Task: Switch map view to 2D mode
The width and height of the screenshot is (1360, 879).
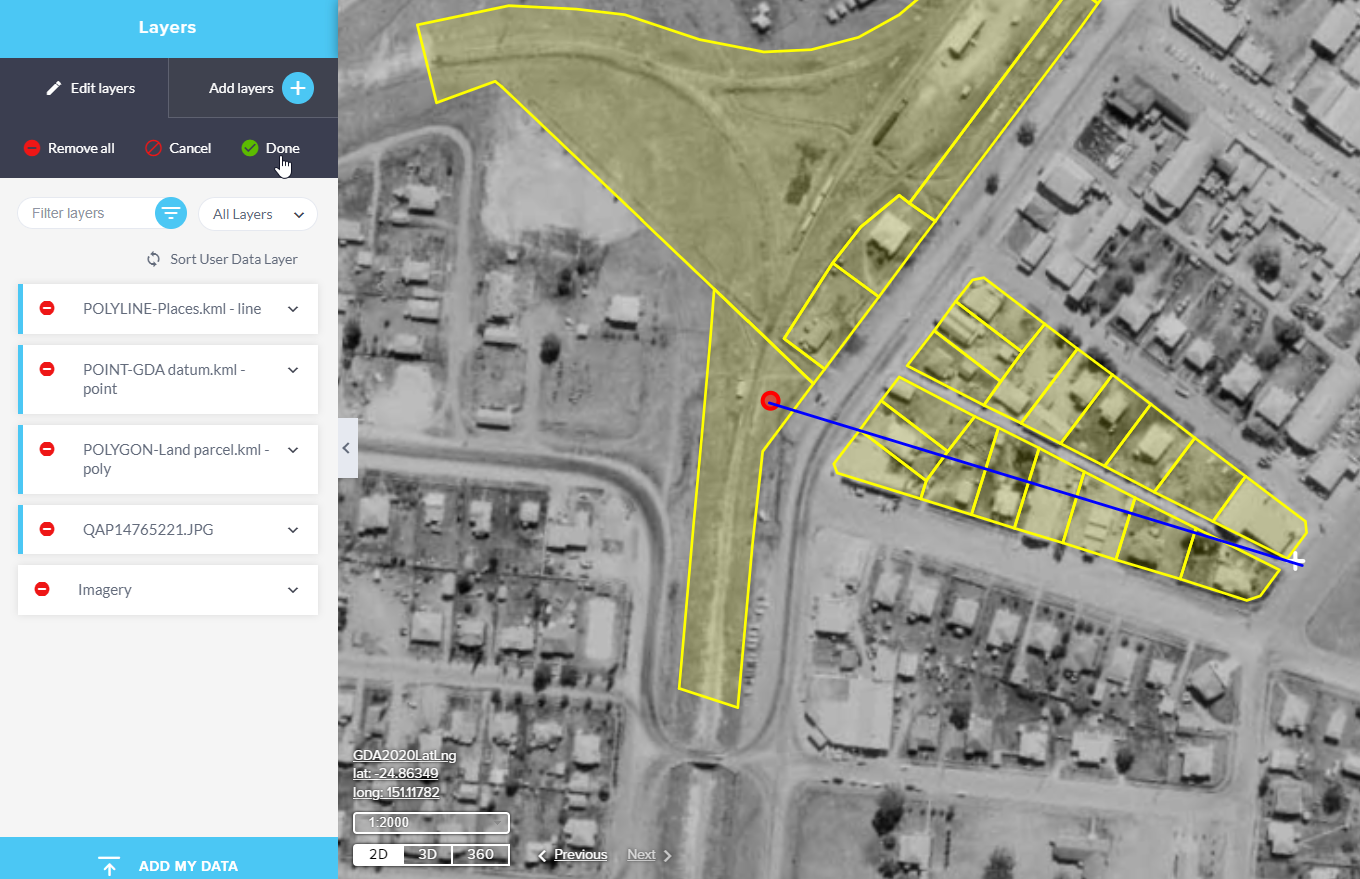Action: 378,855
